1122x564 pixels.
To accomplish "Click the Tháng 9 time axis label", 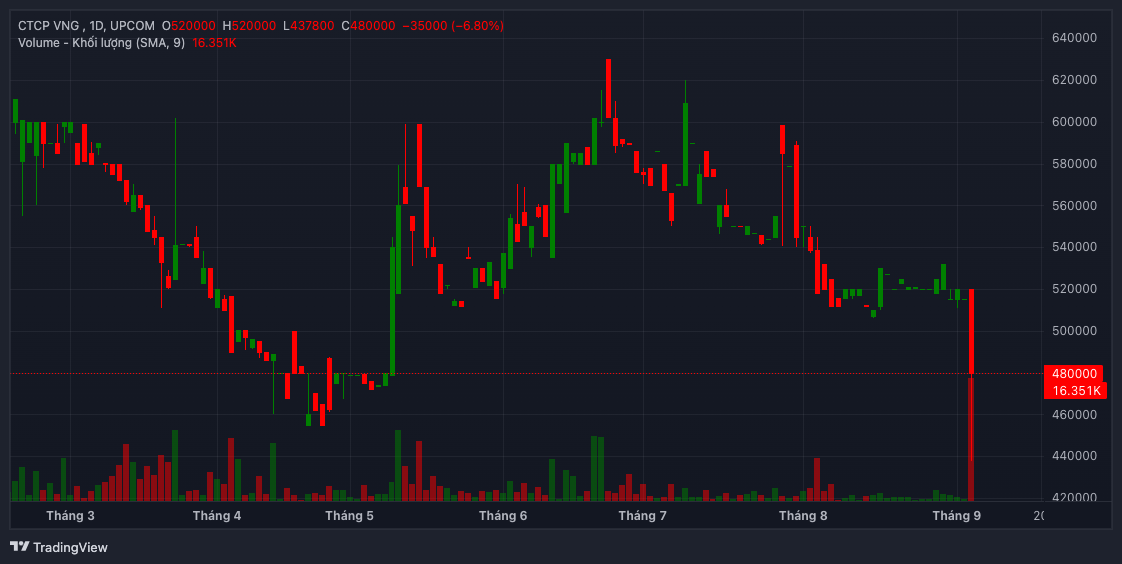I will [957, 516].
